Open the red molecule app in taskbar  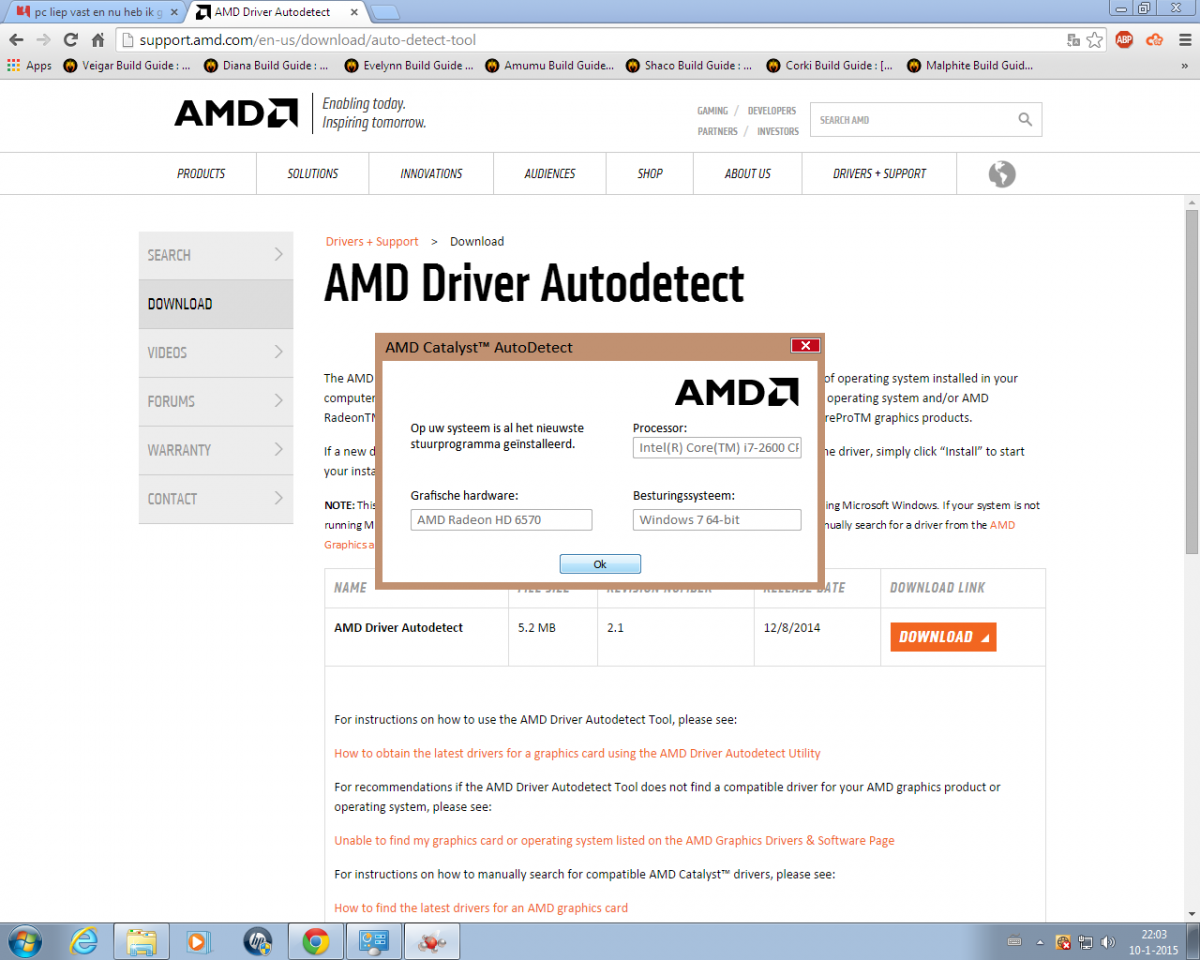[432, 941]
